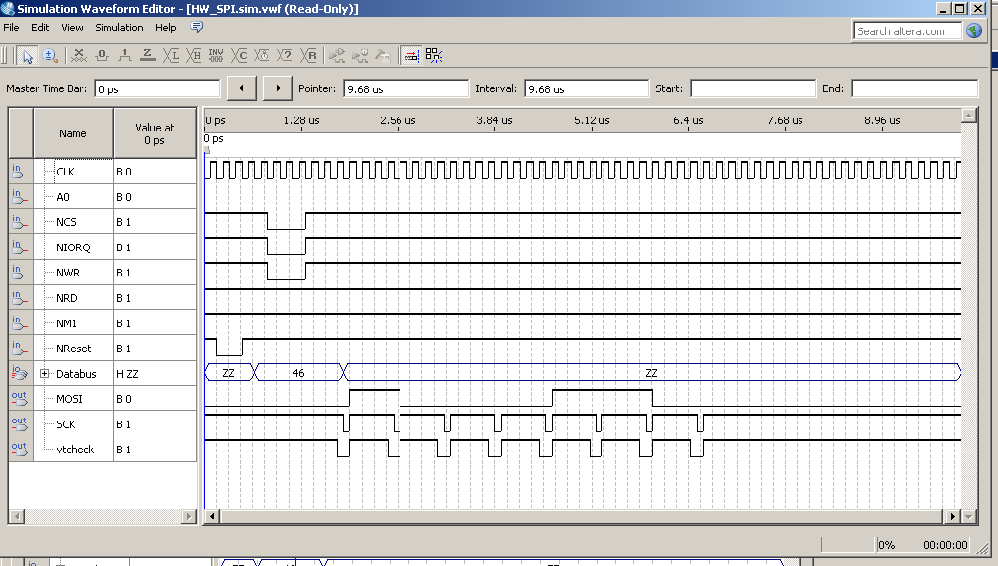Click the Master Time Bar field
998x566 pixels.
point(157,88)
